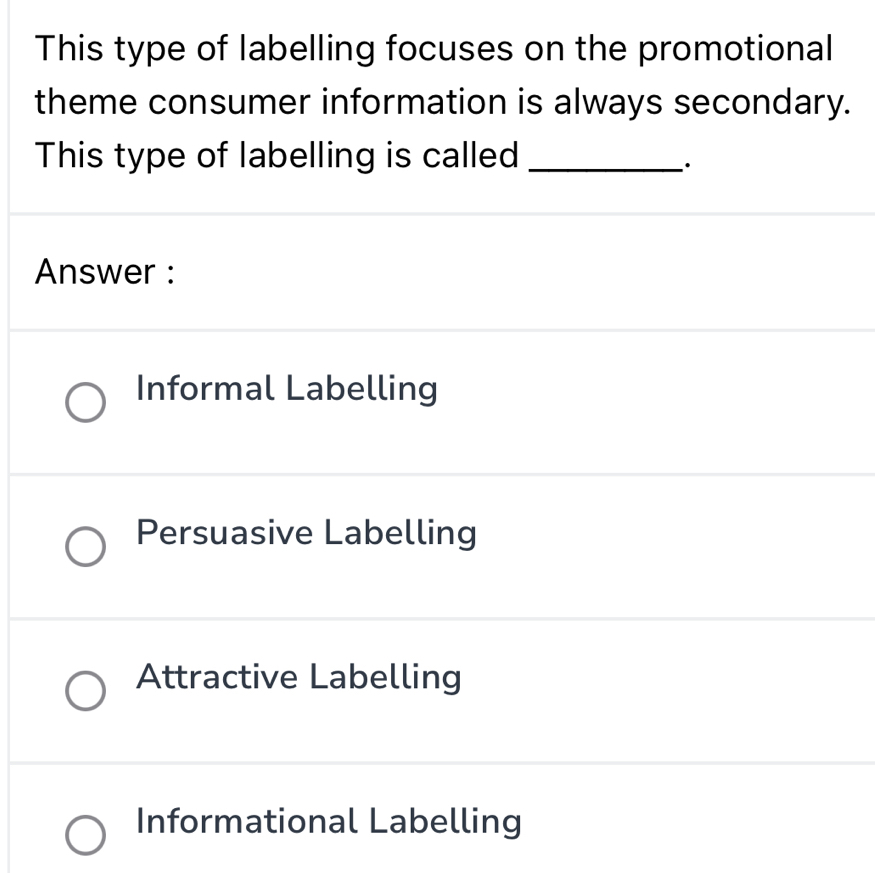The width and height of the screenshot is (875, 873).
Task: Select the Persuasive Labelling radio button
Action: click(x=85, y=547)
